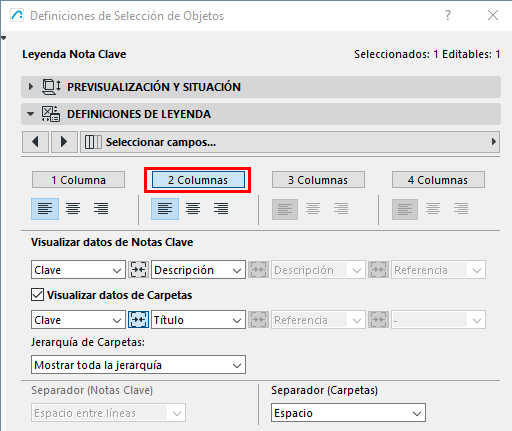Open Separador (Carpetas) Espacio dropdown
The image size is (512, 431).
(x=348, y=413)
